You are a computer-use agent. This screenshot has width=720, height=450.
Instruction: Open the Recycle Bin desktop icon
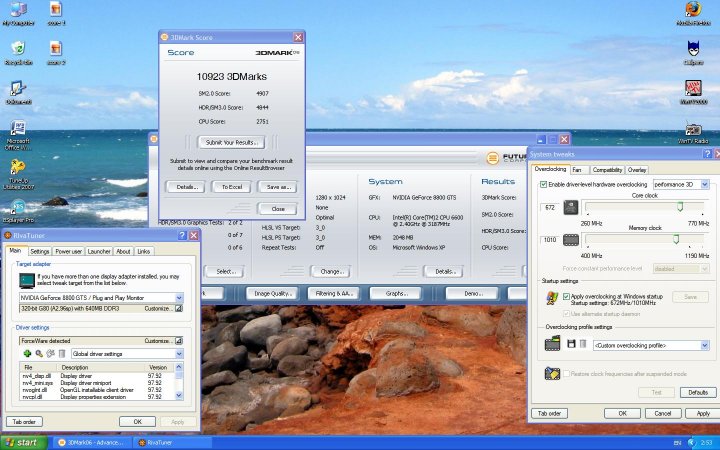pyautogui.click(x=18, y=52)
